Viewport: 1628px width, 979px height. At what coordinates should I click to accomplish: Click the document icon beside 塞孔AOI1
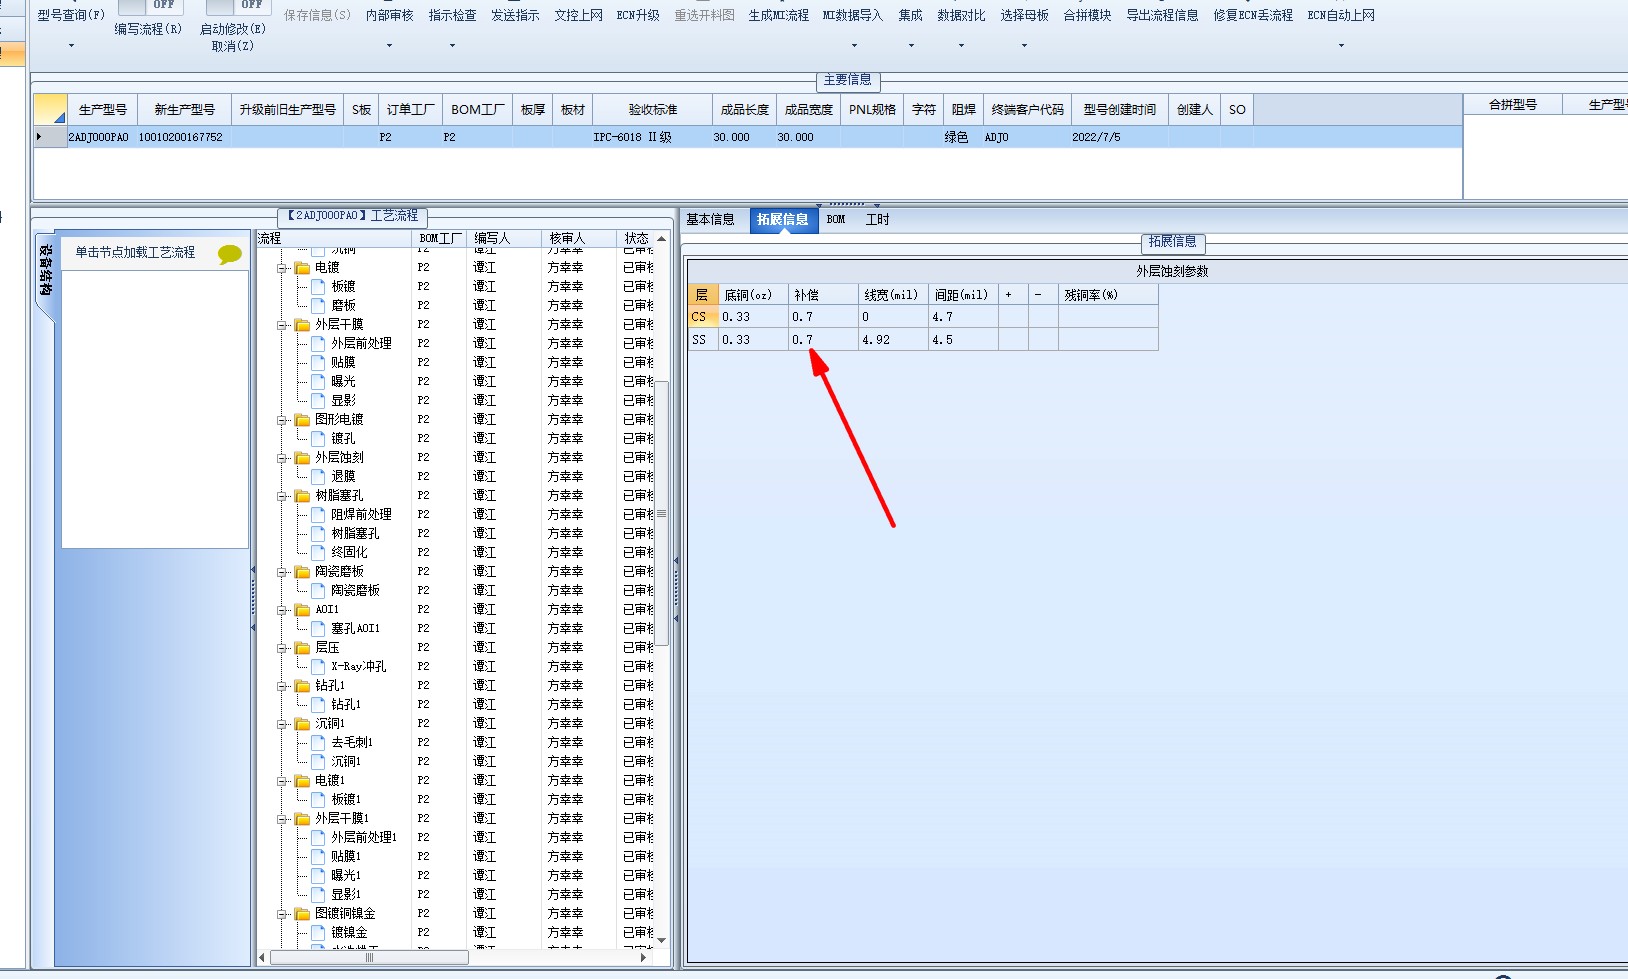(x=318, y=629)
